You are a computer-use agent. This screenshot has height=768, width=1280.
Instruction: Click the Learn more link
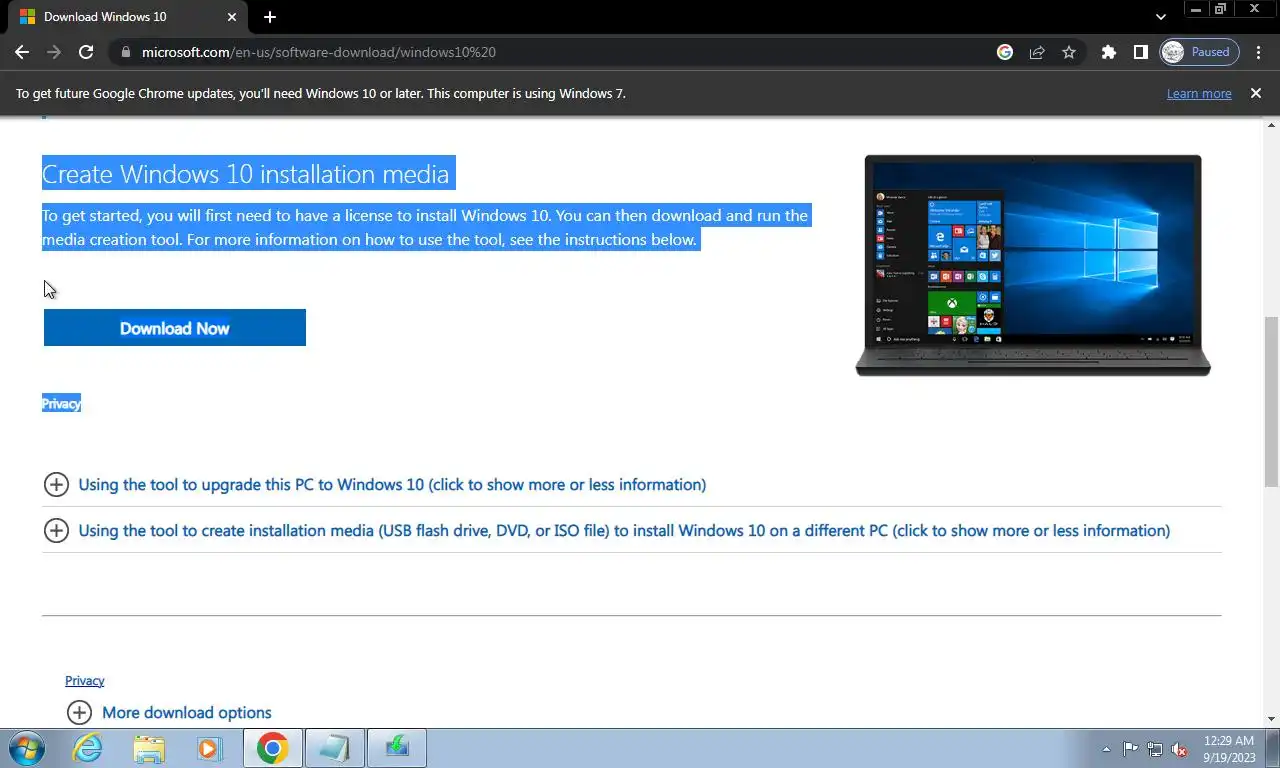(x=1199, y=93)
